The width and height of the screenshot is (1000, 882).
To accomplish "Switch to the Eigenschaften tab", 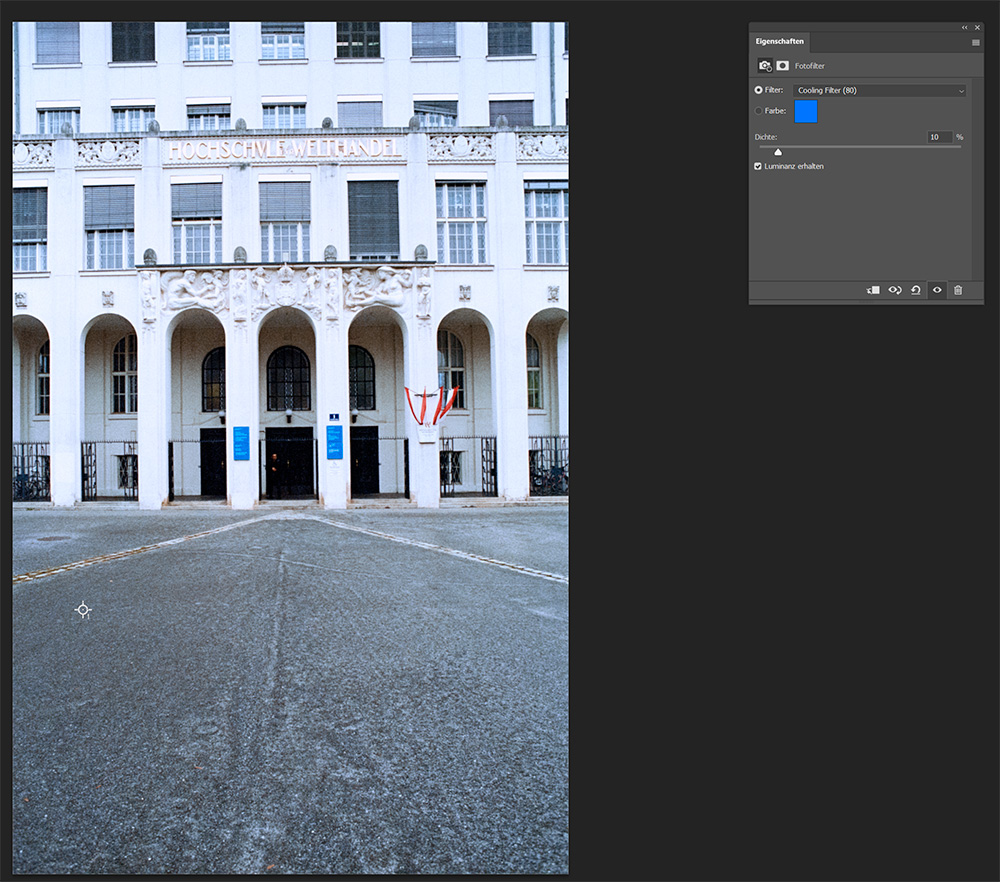I will point(779,41).
